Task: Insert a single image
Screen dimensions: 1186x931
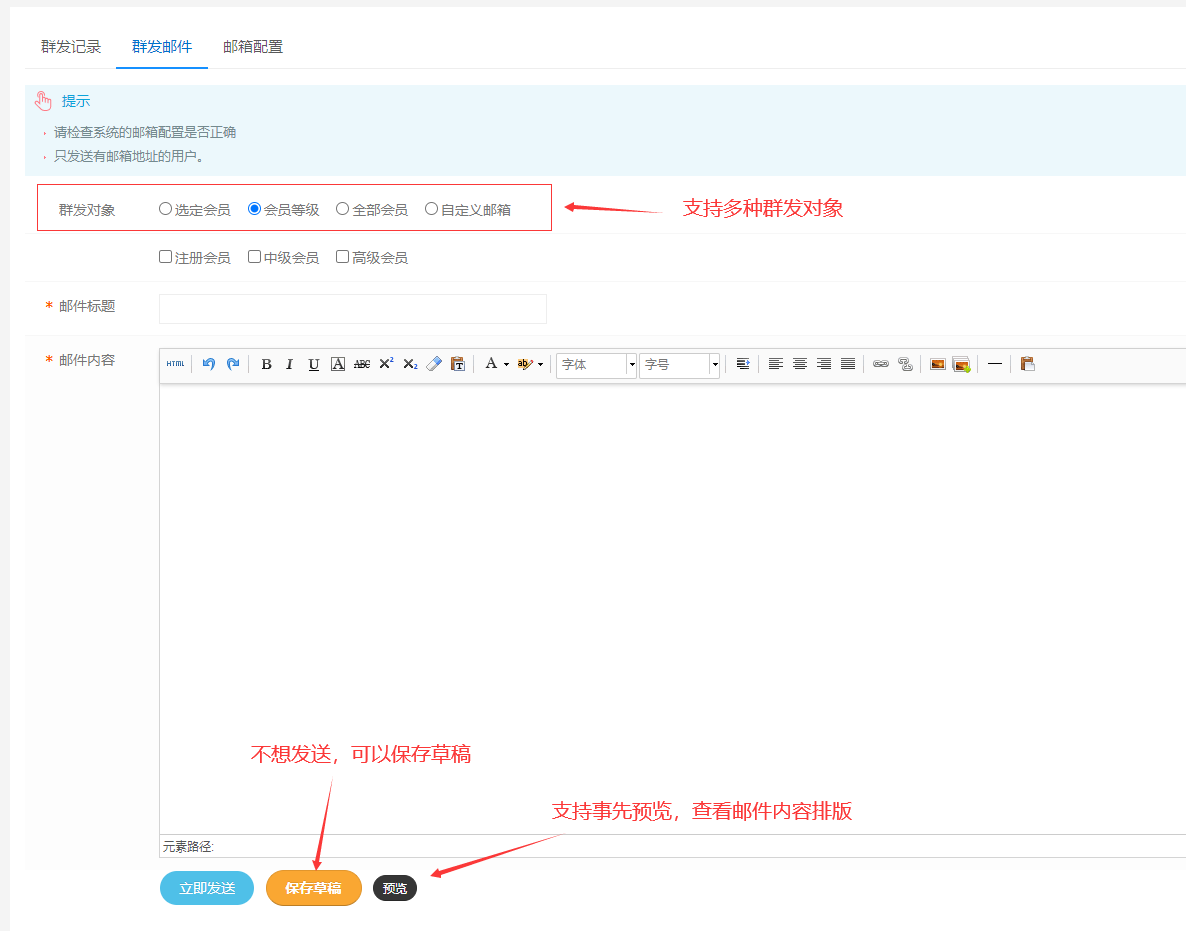Action: click(x=938, y=365)
